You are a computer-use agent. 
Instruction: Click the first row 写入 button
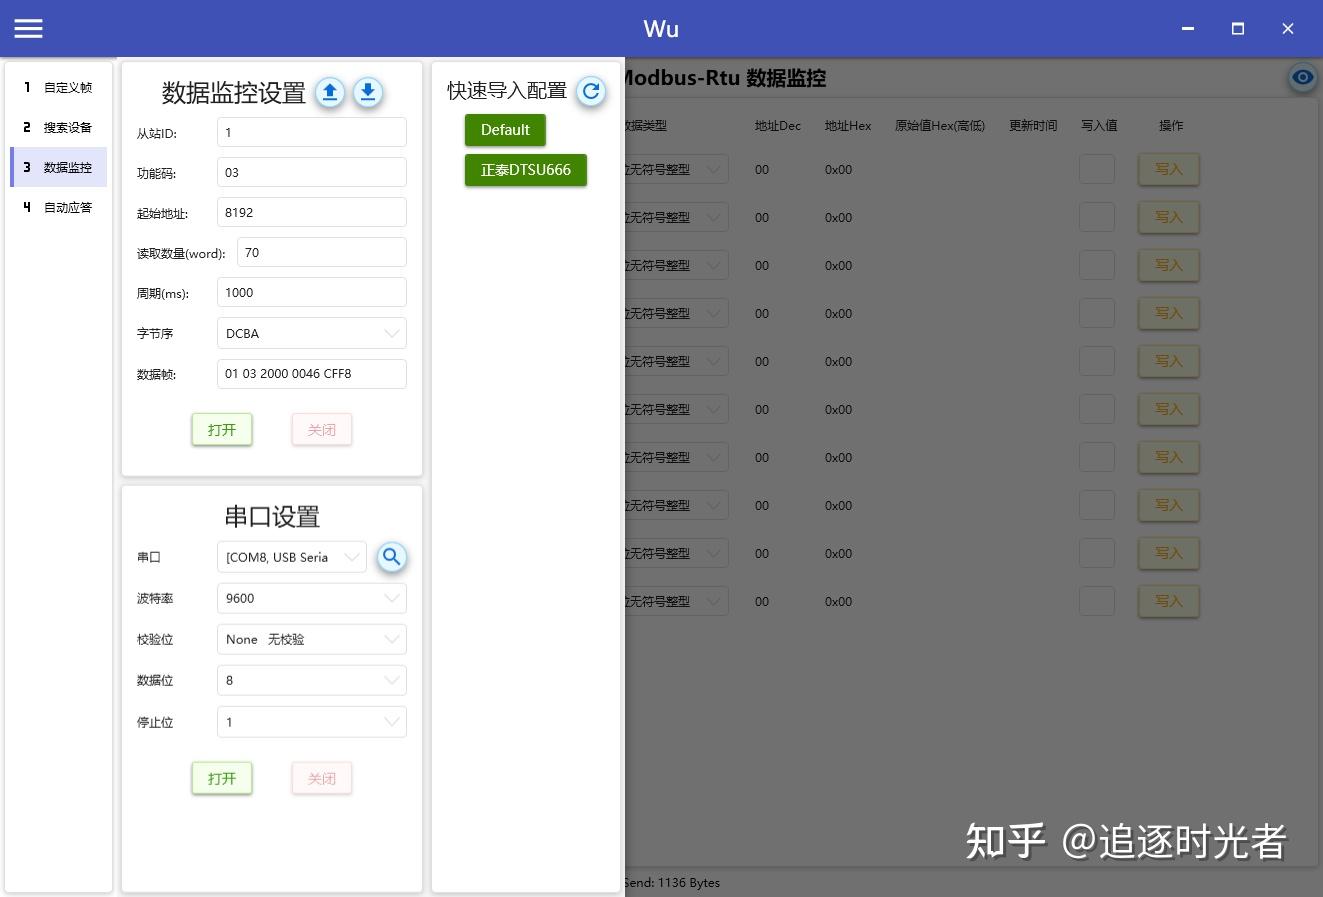pos(1168,169)
